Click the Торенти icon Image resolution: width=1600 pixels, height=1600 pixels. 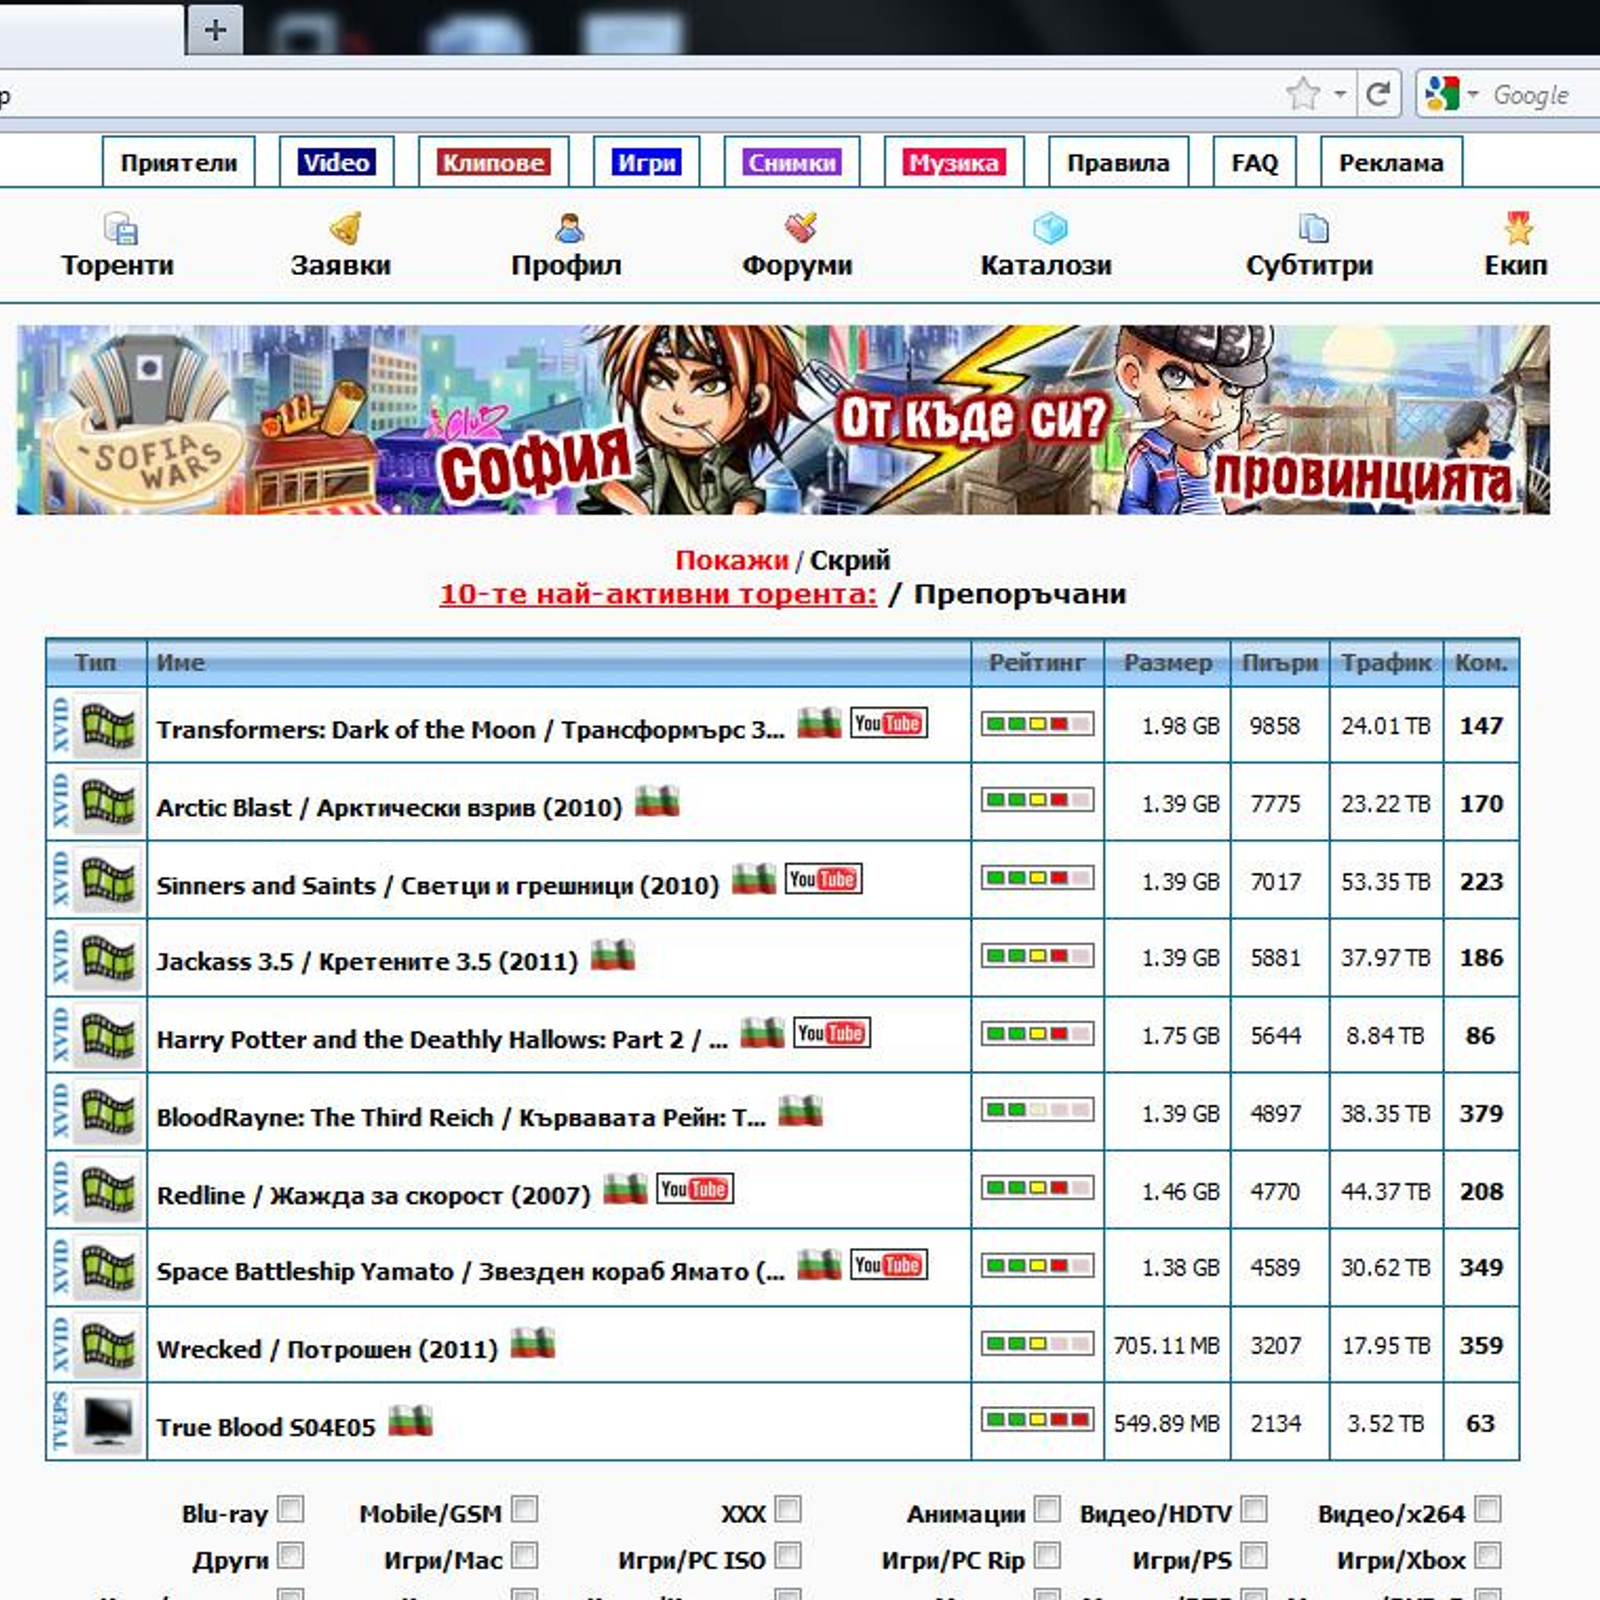click(121, 229)
